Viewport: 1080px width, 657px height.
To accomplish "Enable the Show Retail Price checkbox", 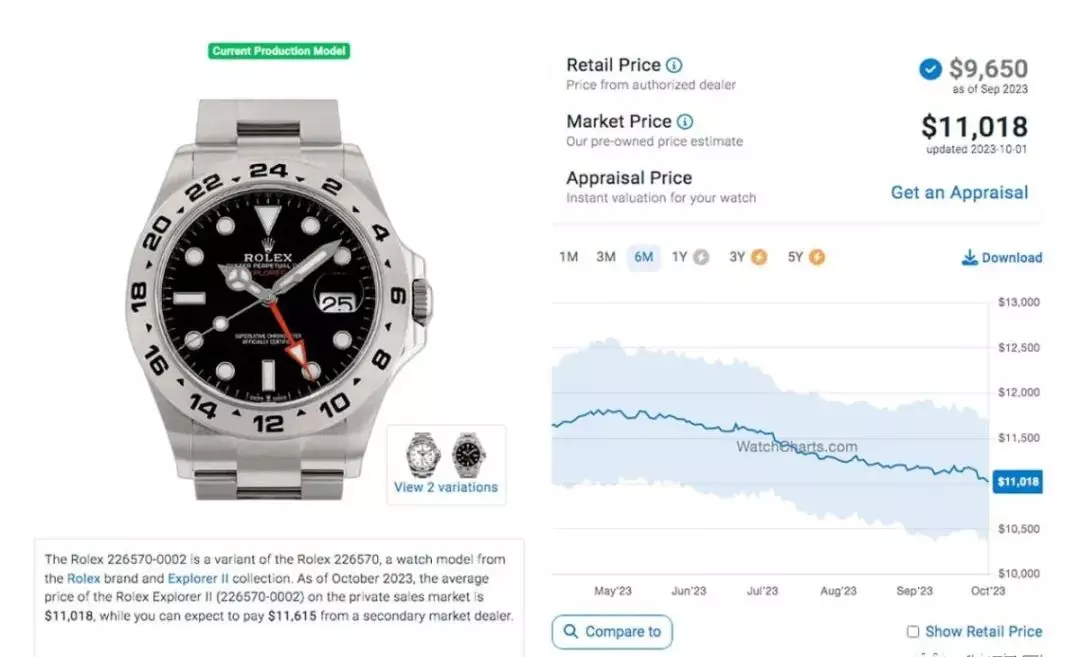I will click(913, 632).
